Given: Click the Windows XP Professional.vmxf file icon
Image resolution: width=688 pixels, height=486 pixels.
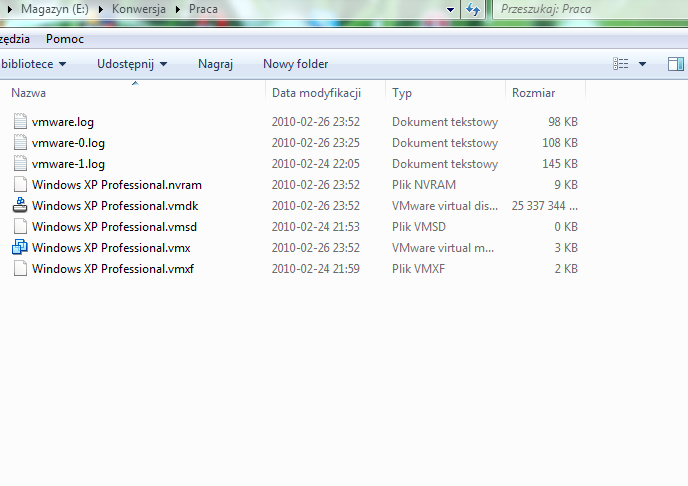Looking at the screenshot, I should click(x=20, y=268).
